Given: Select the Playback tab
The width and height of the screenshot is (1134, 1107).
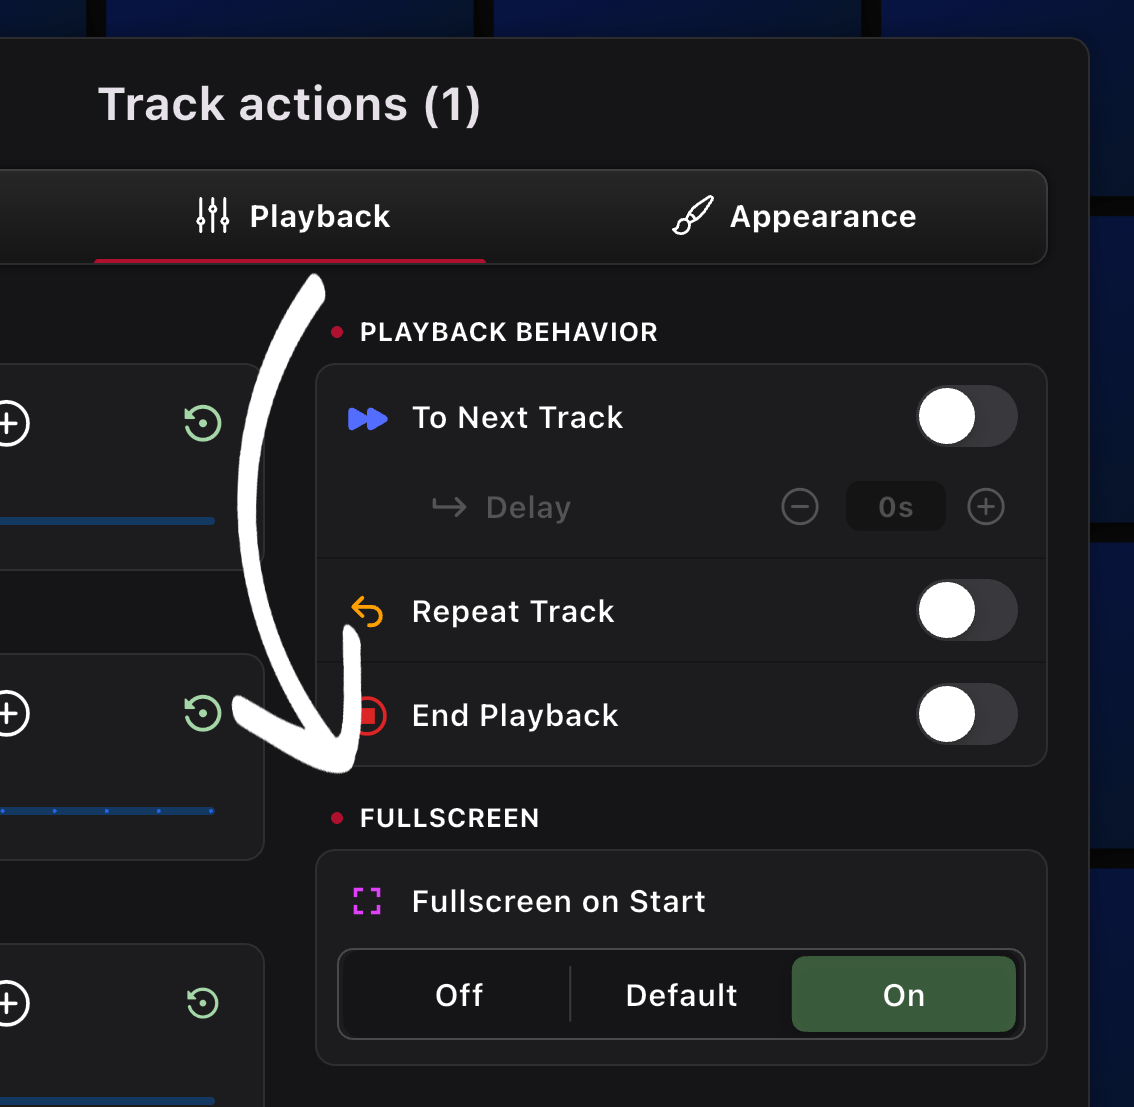Looking at the screenshot, I should [x=290, y=216].
